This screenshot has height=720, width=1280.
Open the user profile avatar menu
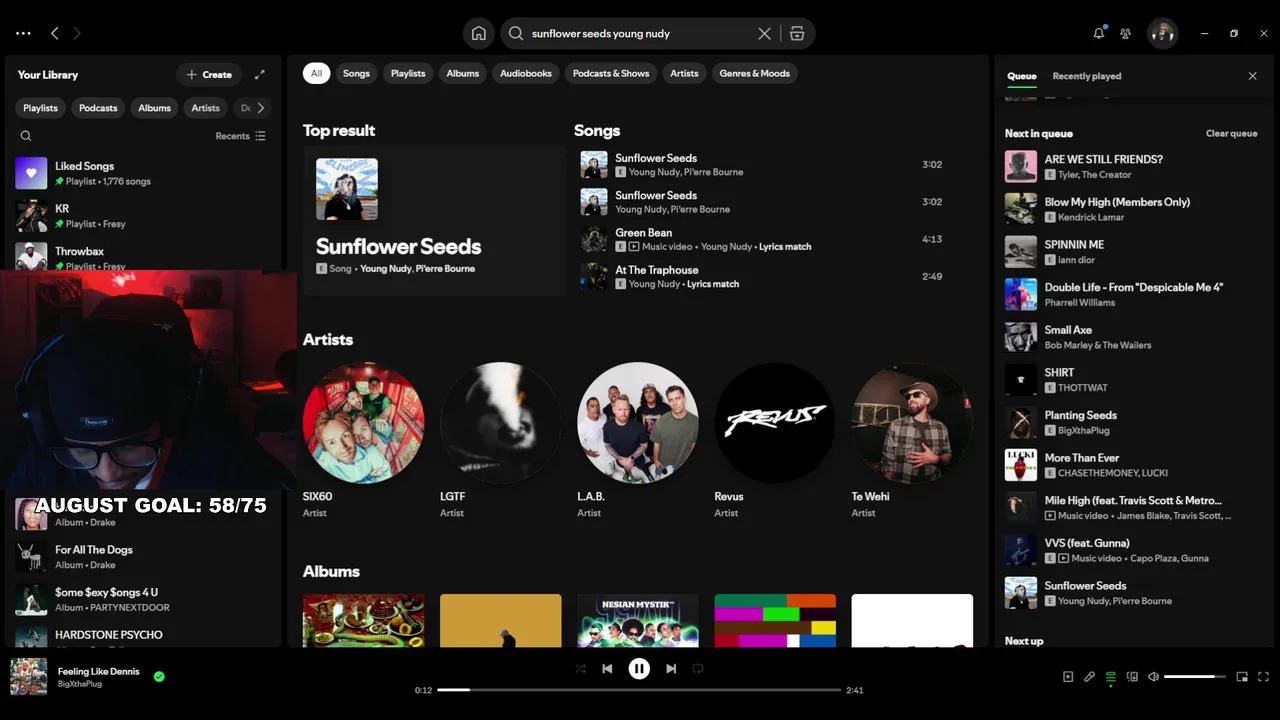(1162, 33)
